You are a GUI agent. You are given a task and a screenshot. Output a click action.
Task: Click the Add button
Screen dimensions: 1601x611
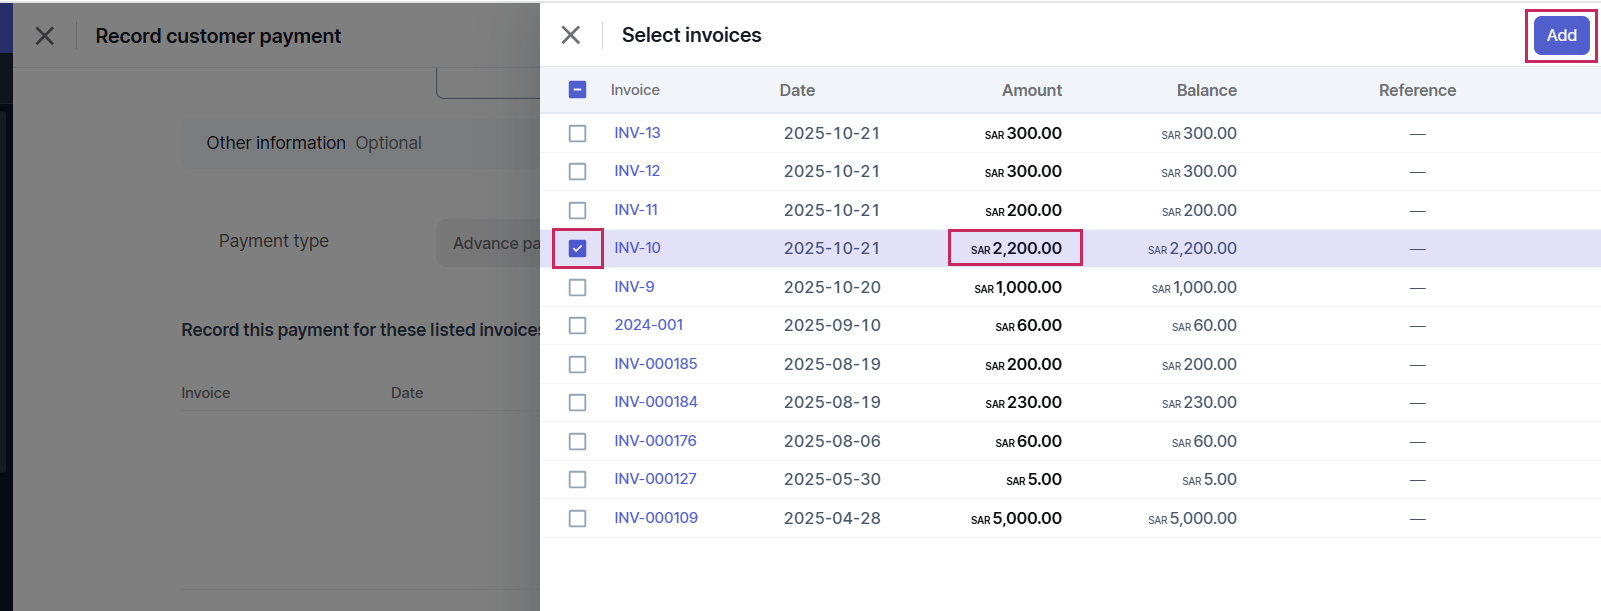[1561, 36]
